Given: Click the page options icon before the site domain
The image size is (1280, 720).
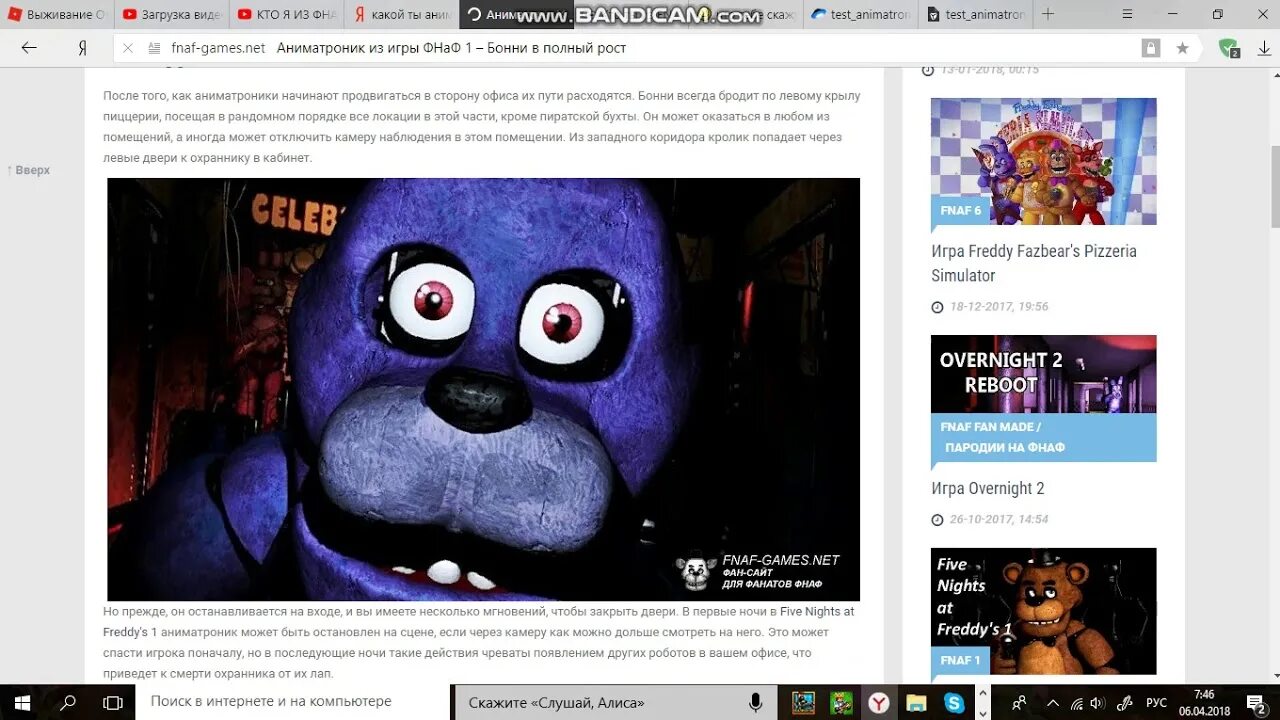Looking at the screenshot, I should pyautogui.click(x=154, y=48).
